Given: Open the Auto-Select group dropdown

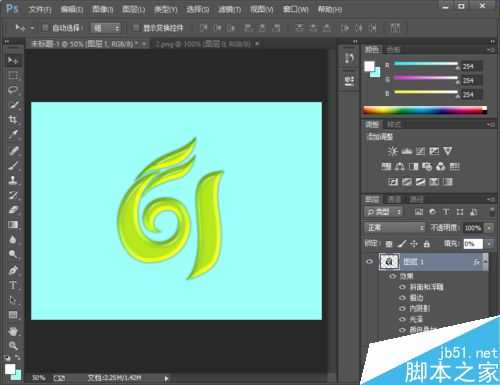Looking at the screenshot, I should (x=106, y=28).
